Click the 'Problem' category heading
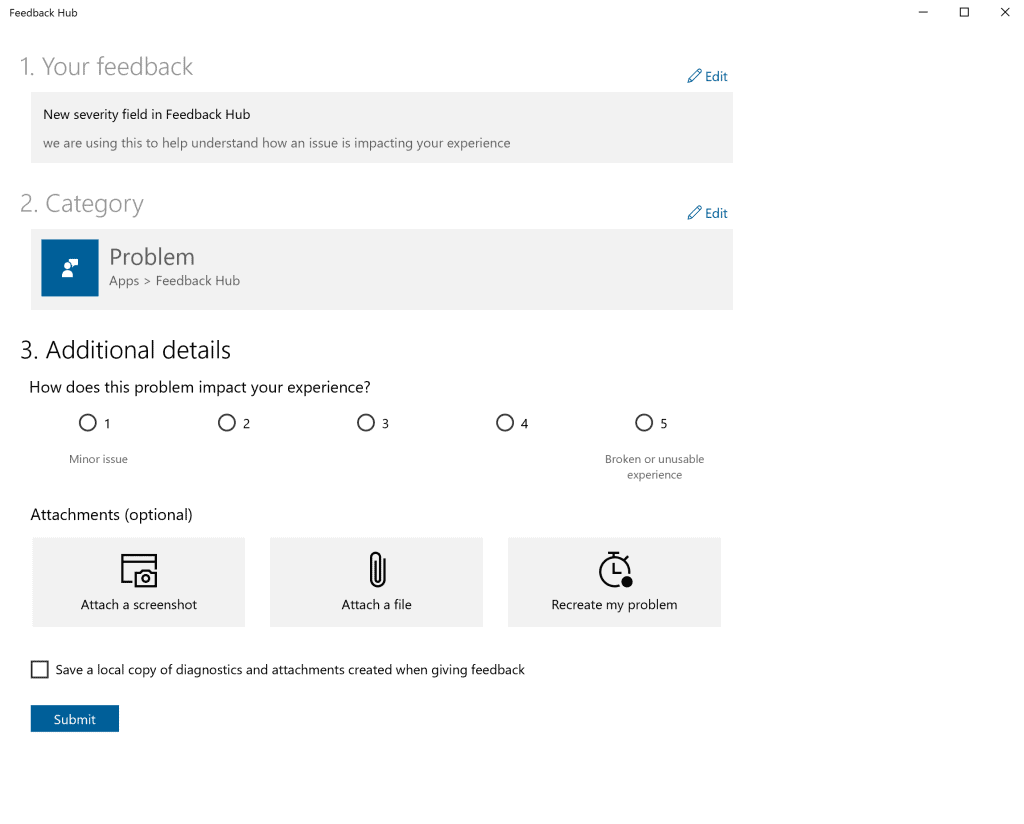 point(152,257)
